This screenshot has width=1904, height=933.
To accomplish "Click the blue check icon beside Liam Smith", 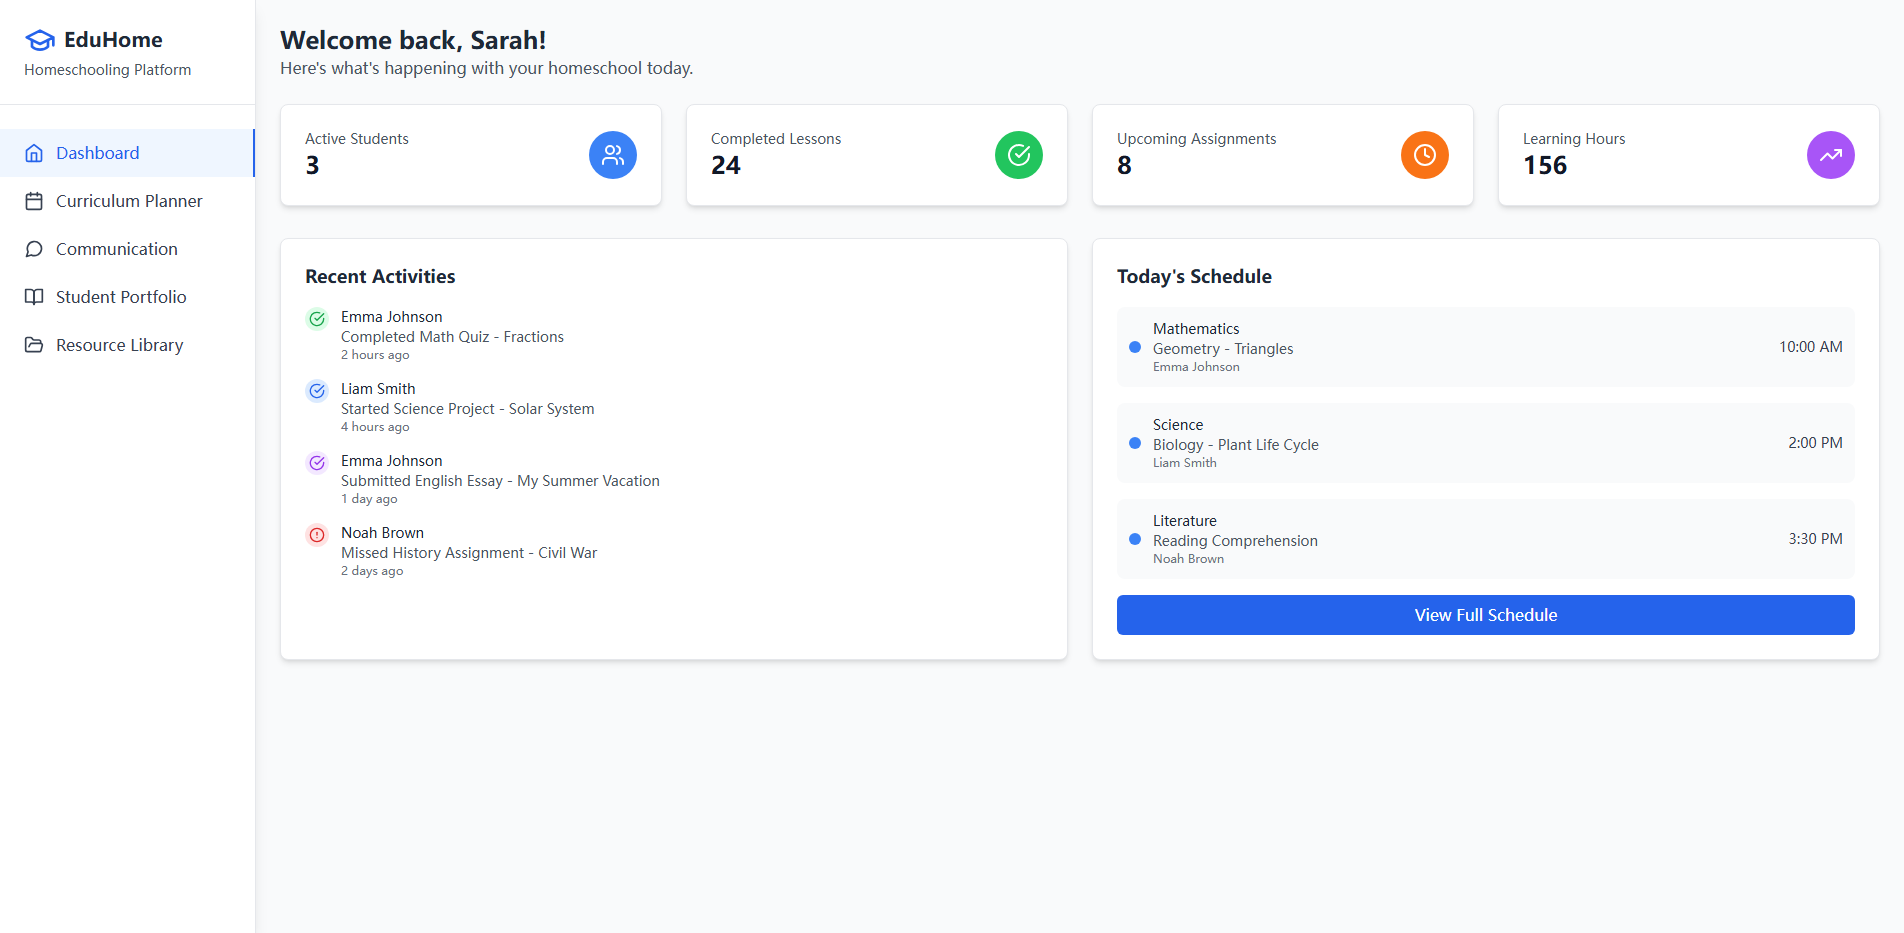I will 317,391.
